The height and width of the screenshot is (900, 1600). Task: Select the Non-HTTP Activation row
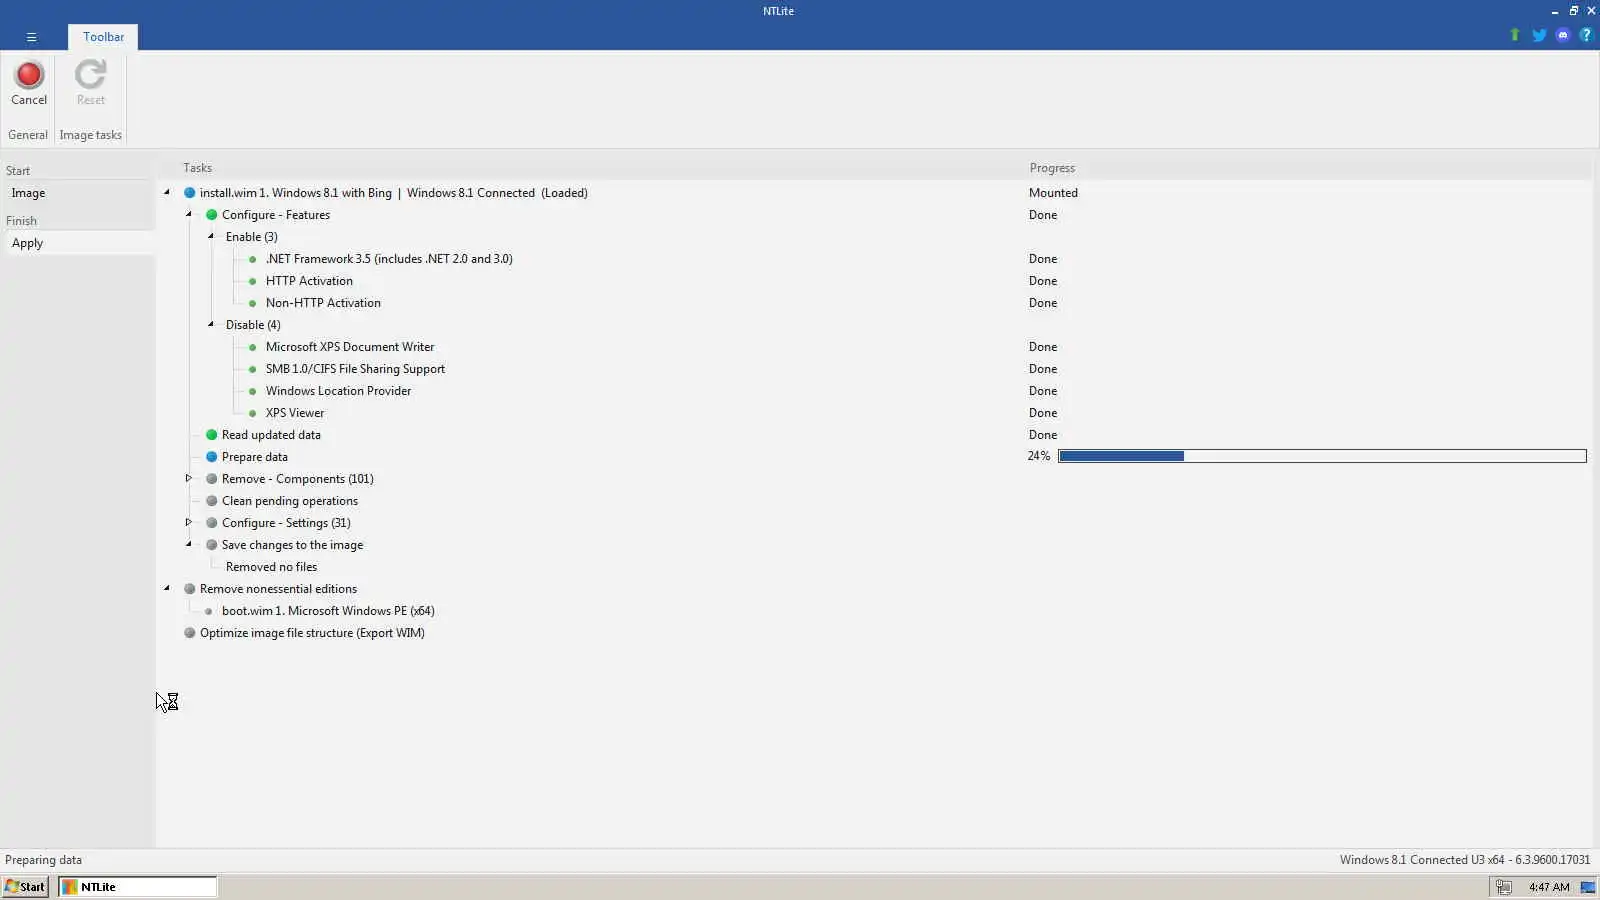click(323, 303)
